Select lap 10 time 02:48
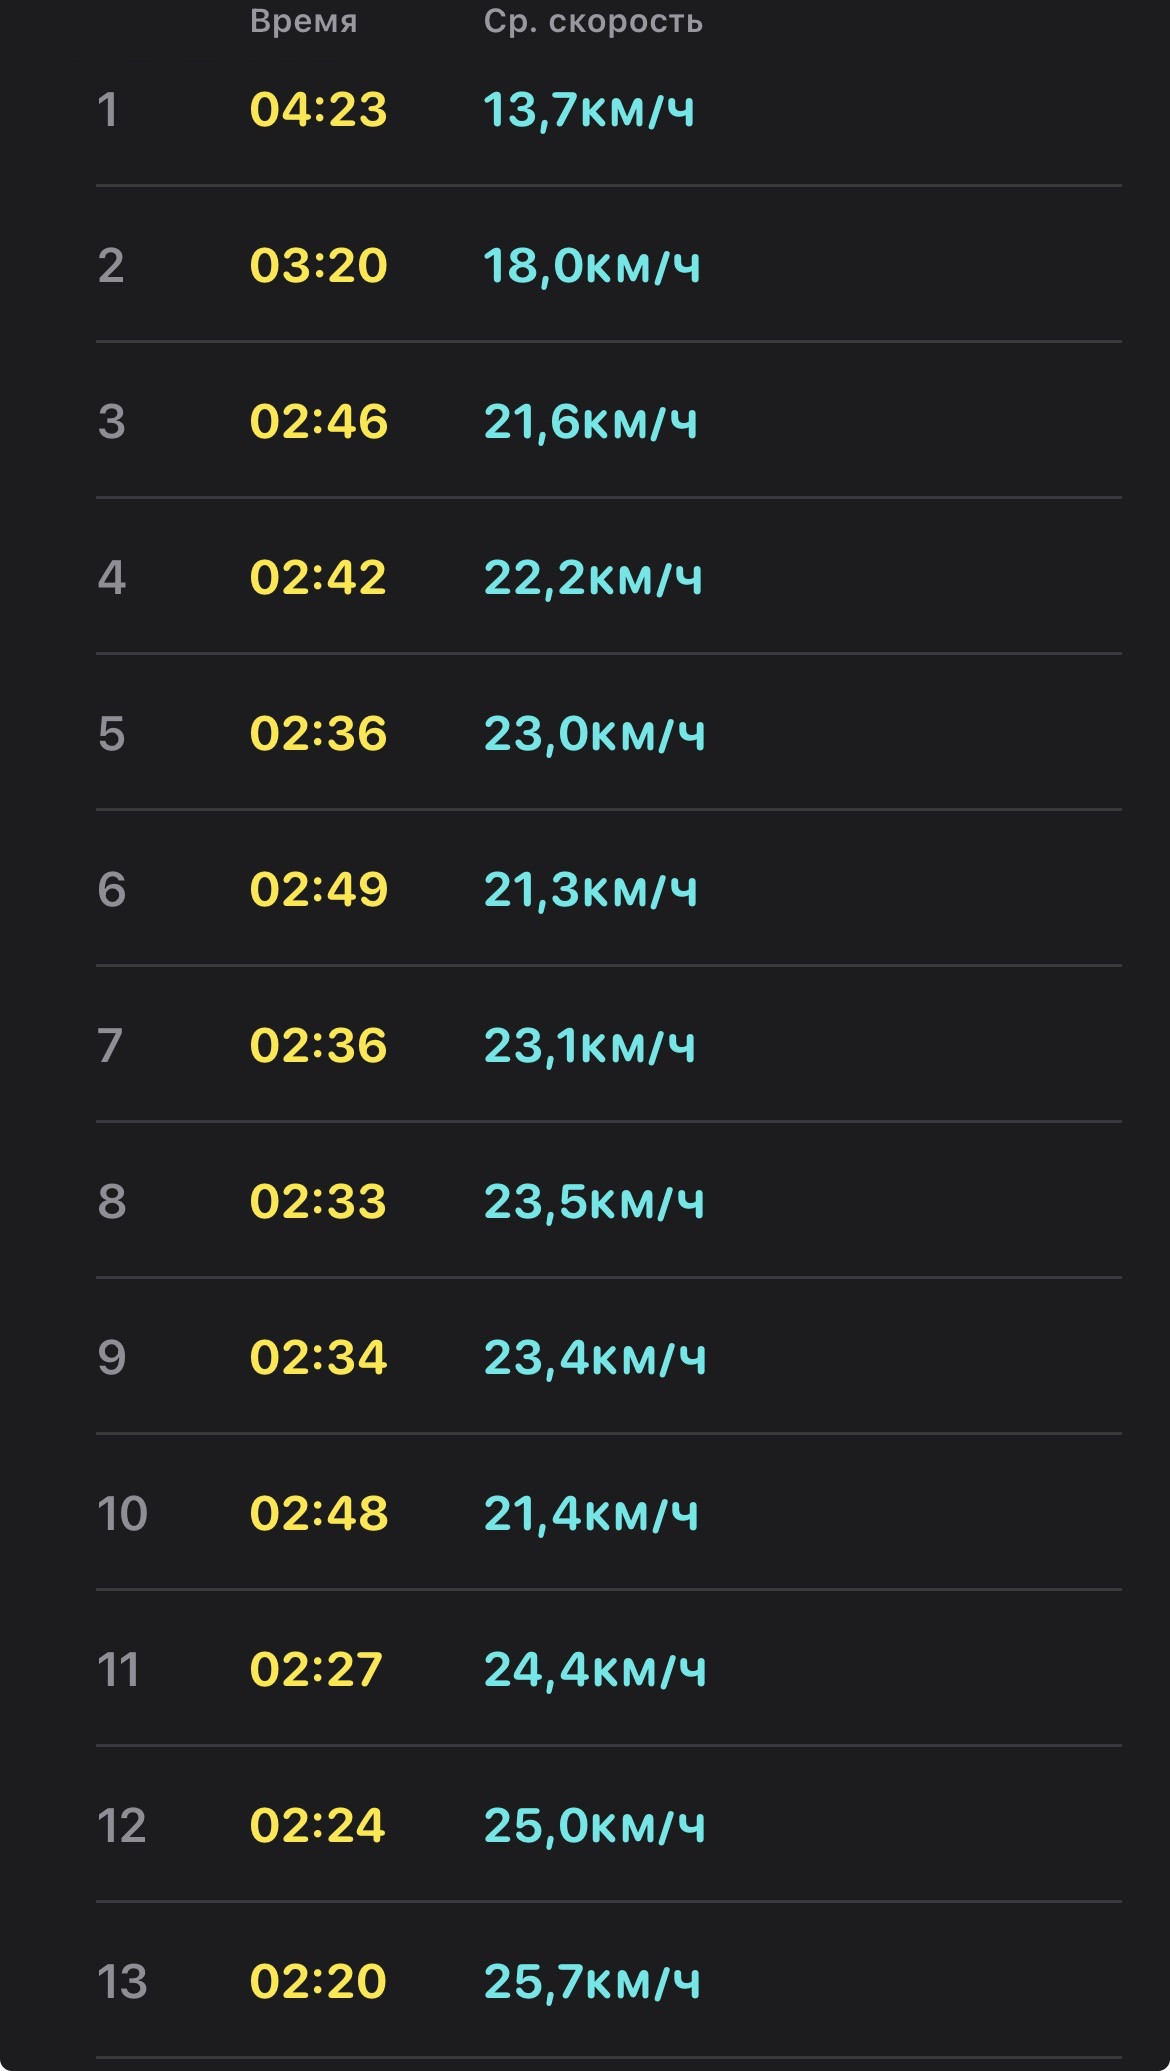Screen dimensions: 1170x2071 click(318, 1514)
